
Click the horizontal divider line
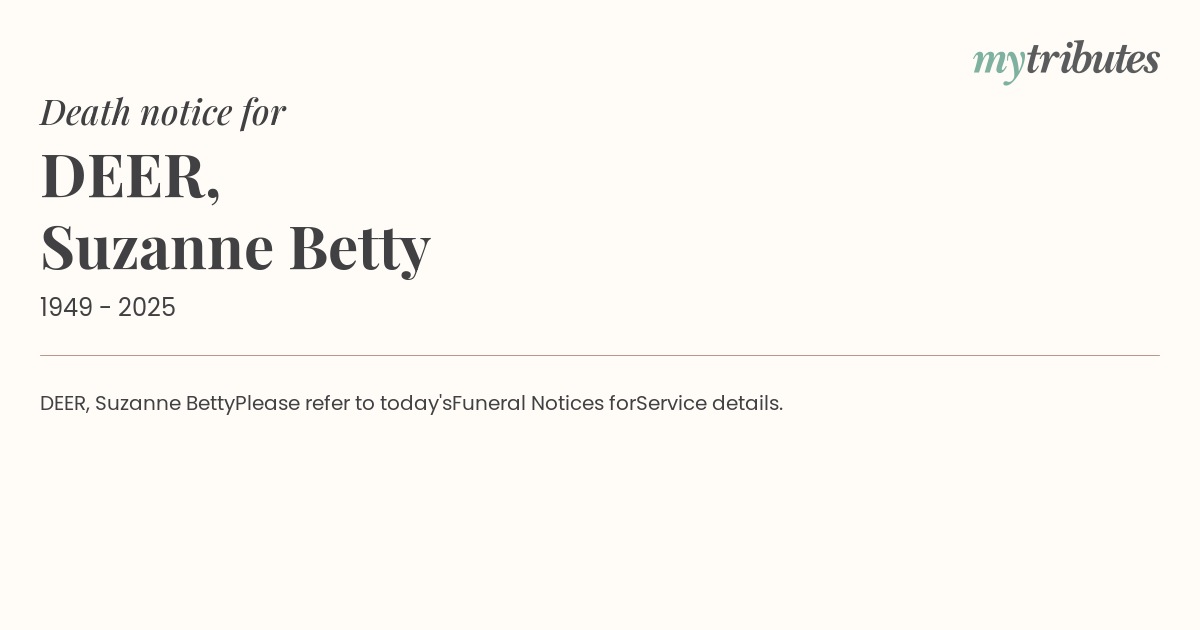[600, 355]
